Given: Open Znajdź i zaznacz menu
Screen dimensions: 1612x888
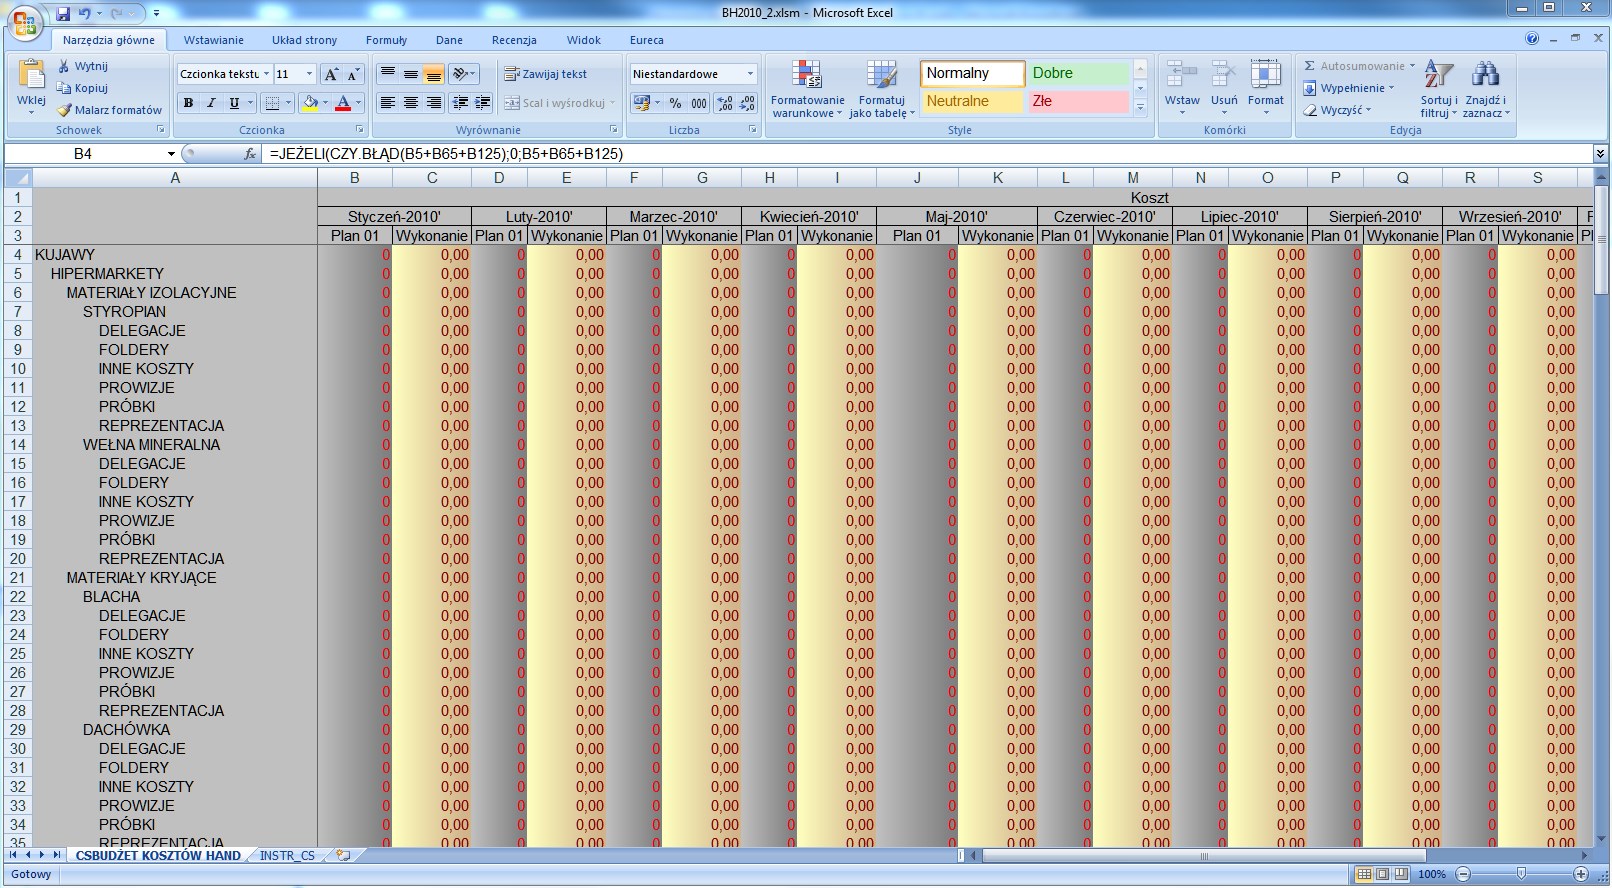Looking at the screenshot, I should coord(1485,89).
